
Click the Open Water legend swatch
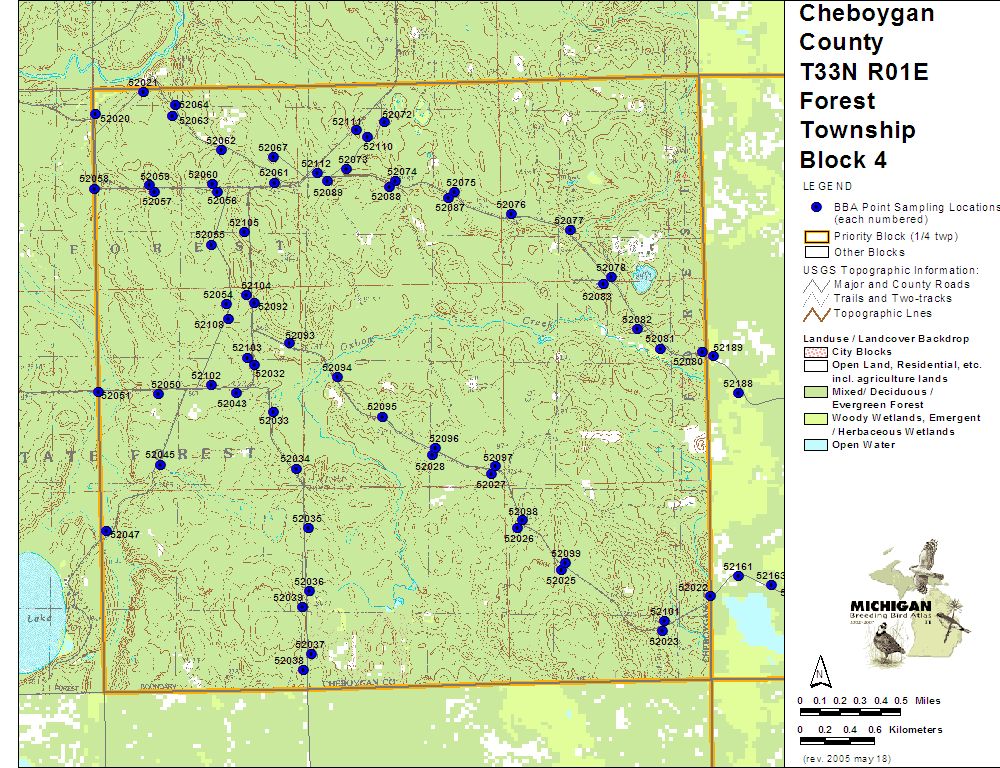pyautogui.click(x=816, y=445)
